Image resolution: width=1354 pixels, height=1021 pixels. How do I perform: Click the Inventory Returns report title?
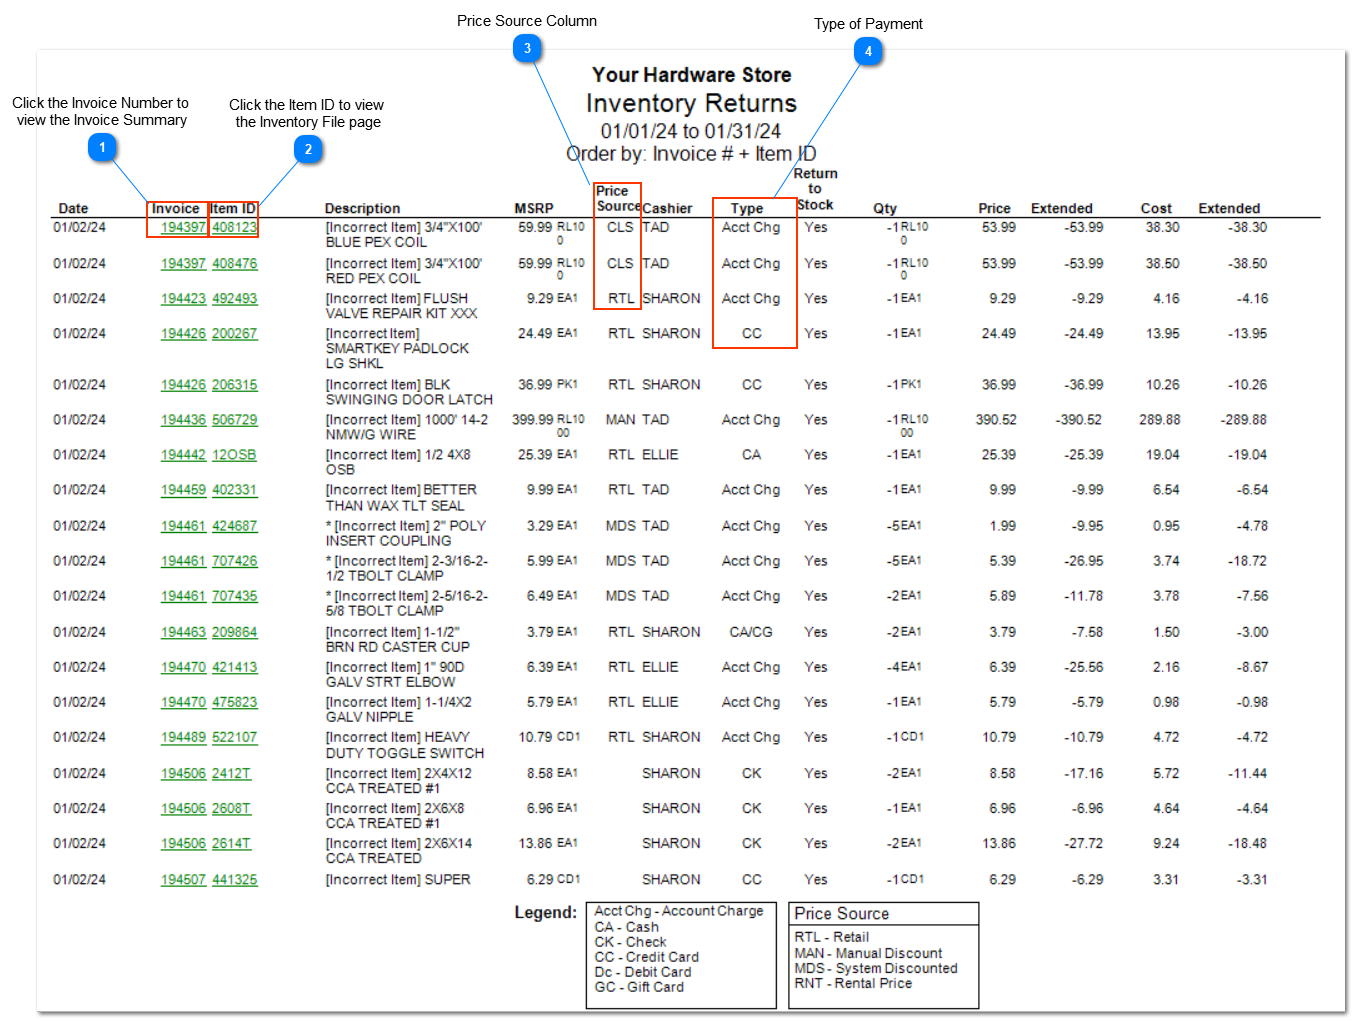pos(691,104)
